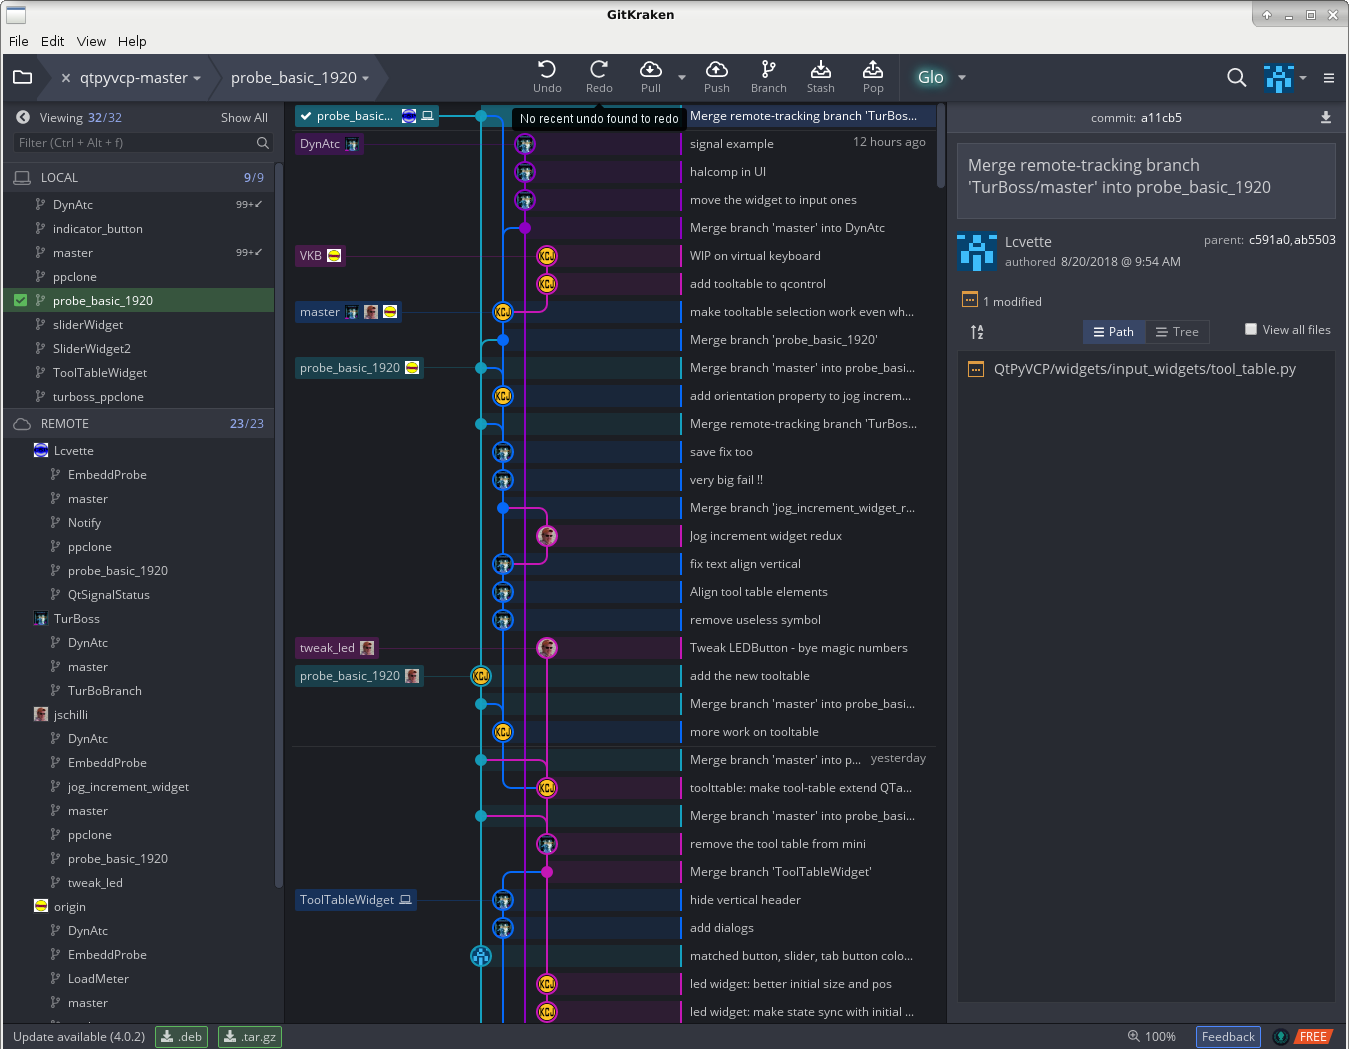The width and height of the screenshot is (1349, 1049).
Task: Click the Feedback button
Action: [1228, 1037]
